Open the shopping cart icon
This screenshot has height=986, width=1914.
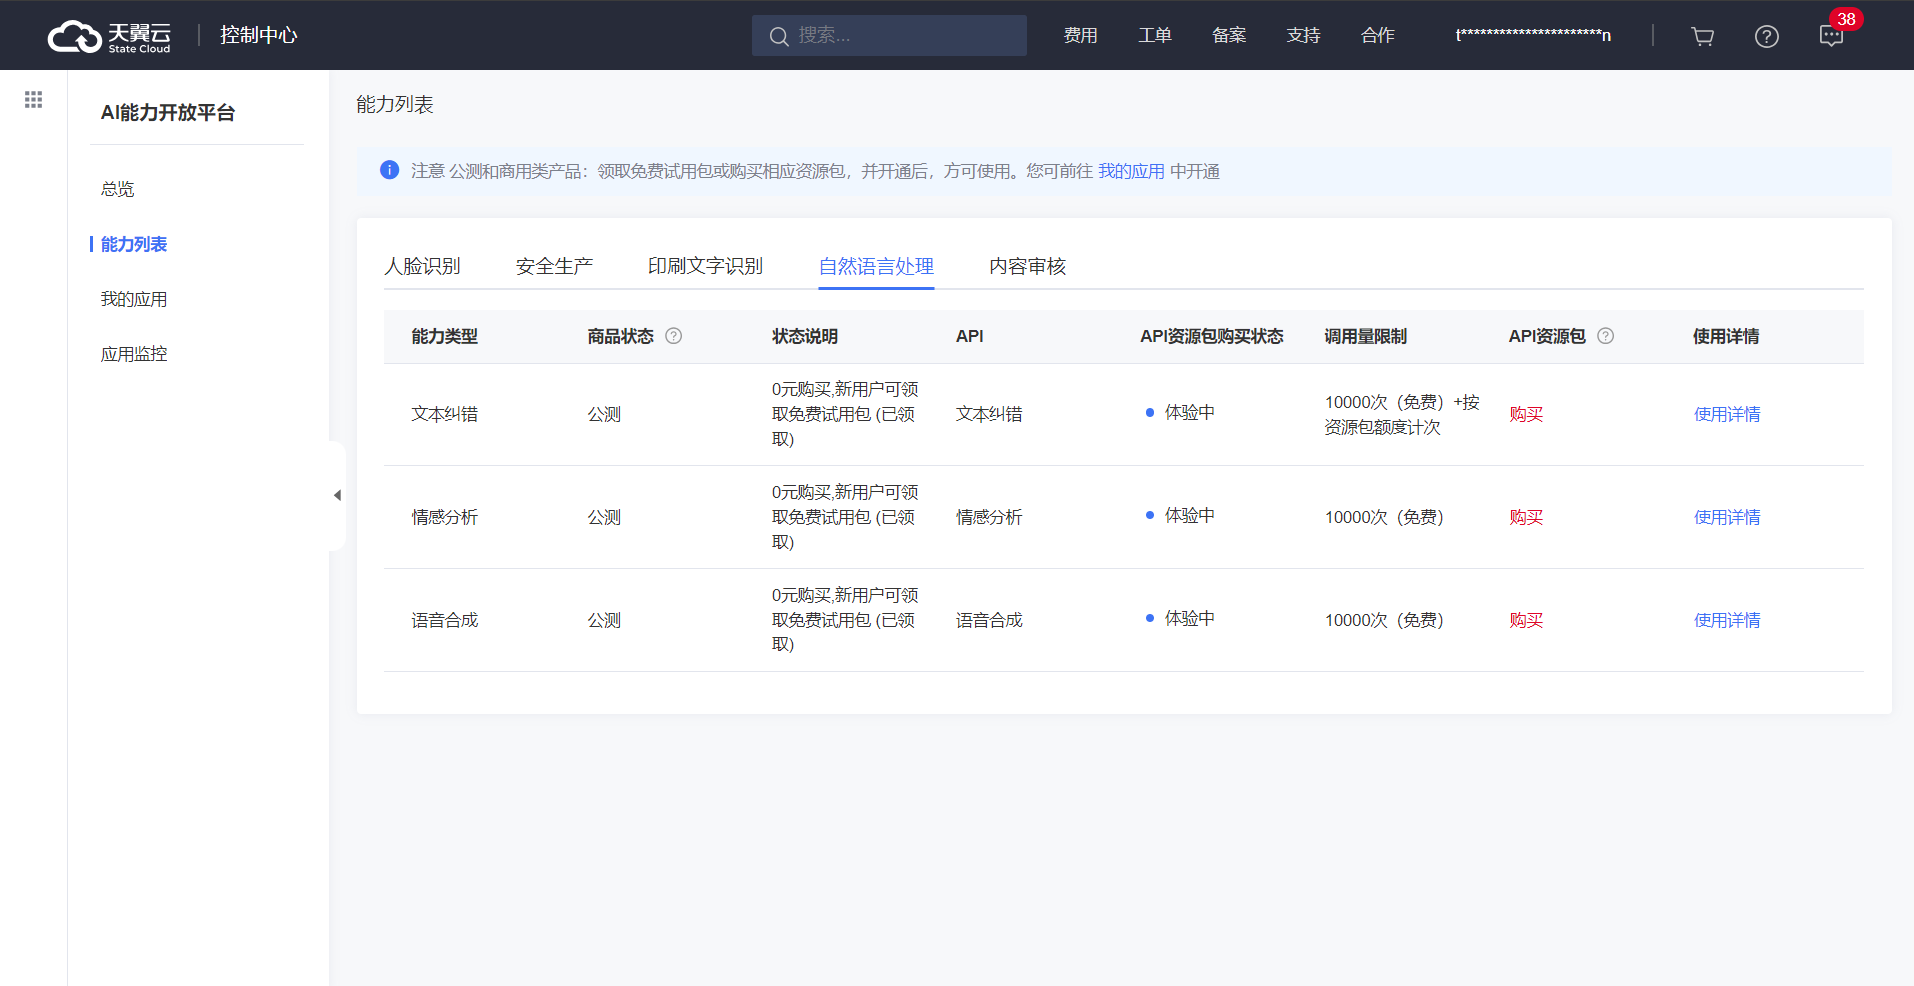[1702, 36]
